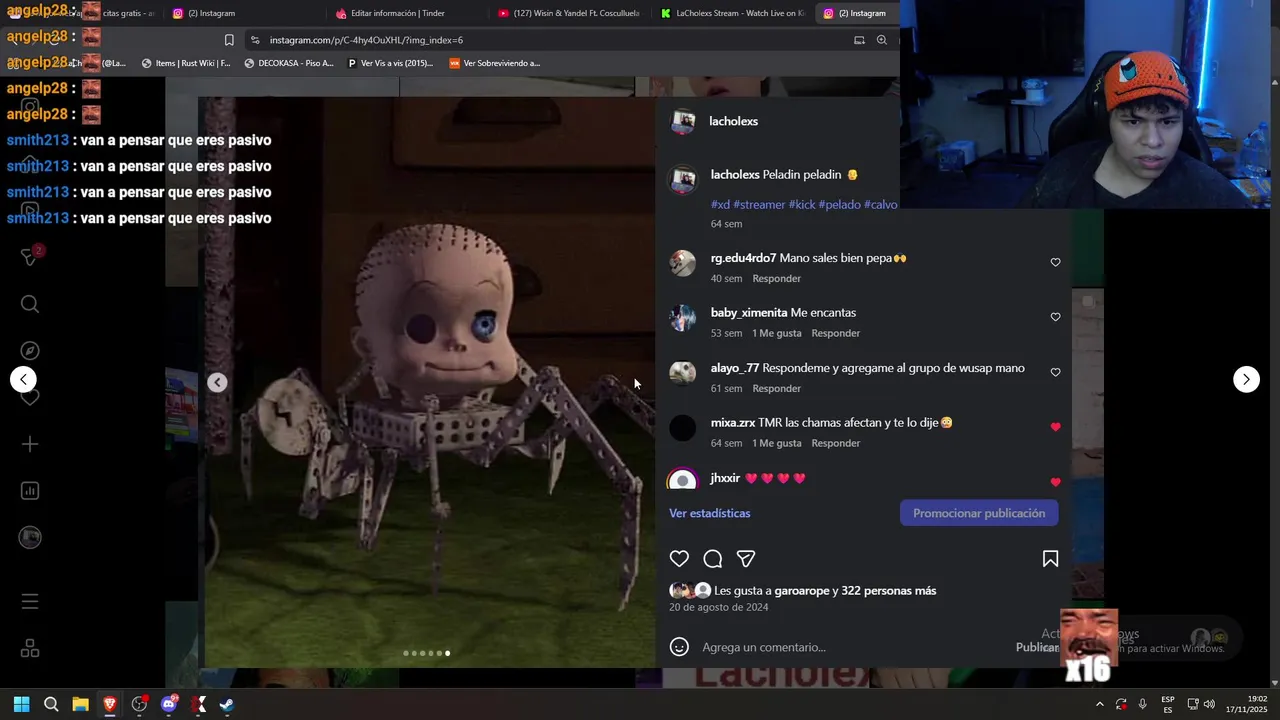Reply to rg.edu4rdo7's comment
The image size is (1280, 720).
tap(777, 278)
